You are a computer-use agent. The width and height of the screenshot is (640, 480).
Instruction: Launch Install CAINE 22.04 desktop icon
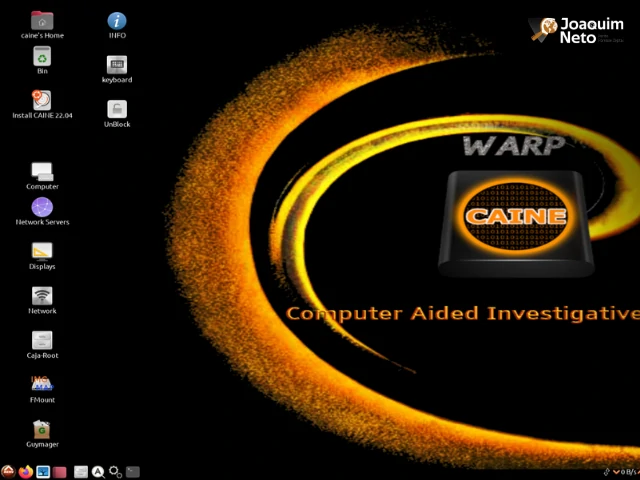42,100
